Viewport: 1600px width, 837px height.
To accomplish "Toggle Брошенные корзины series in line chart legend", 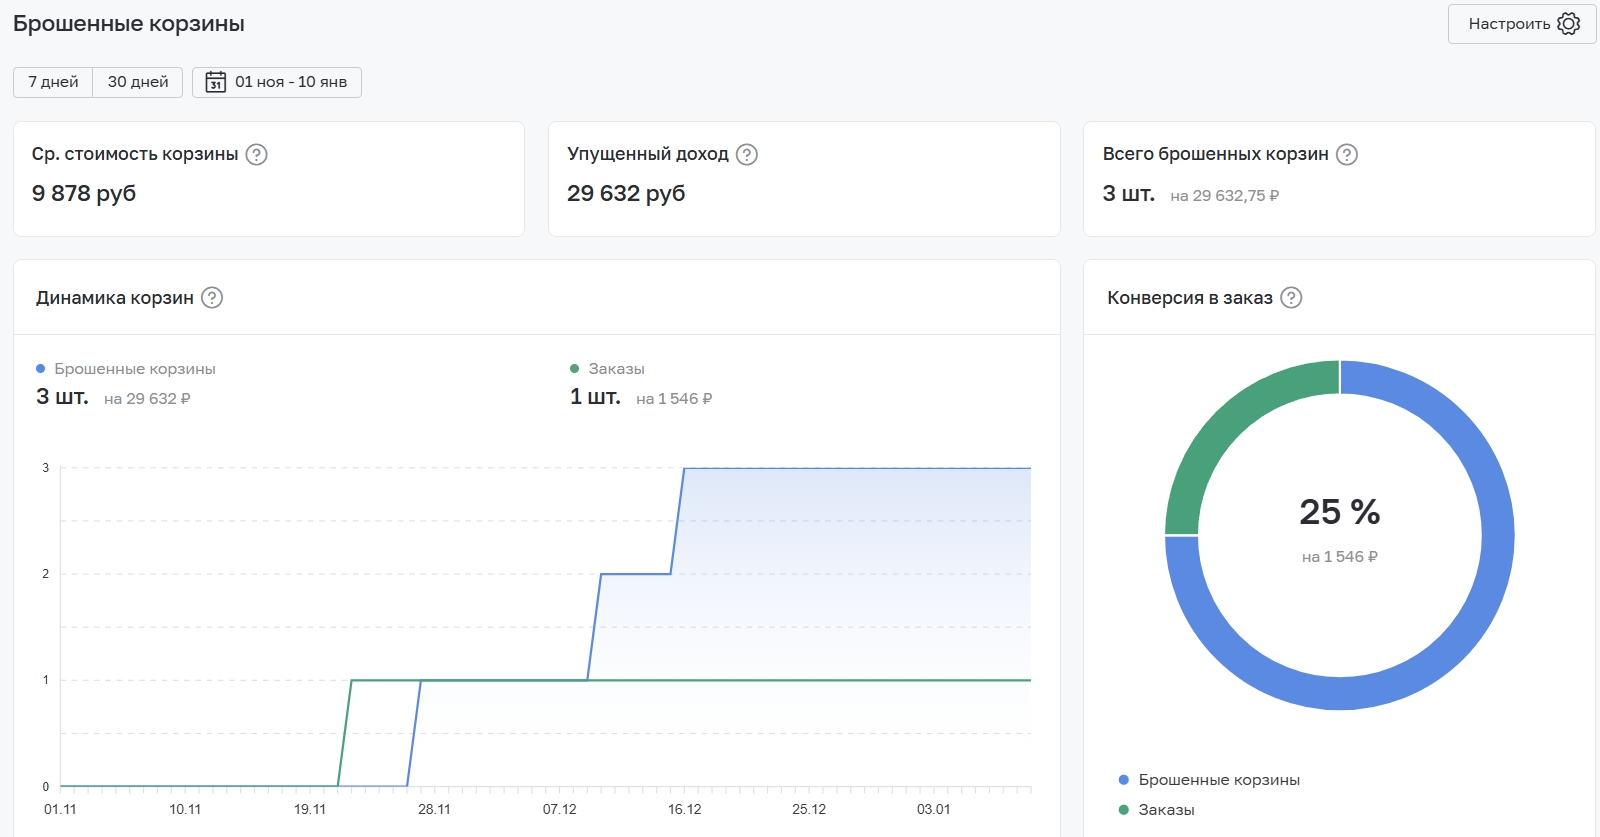I will 134,369.
